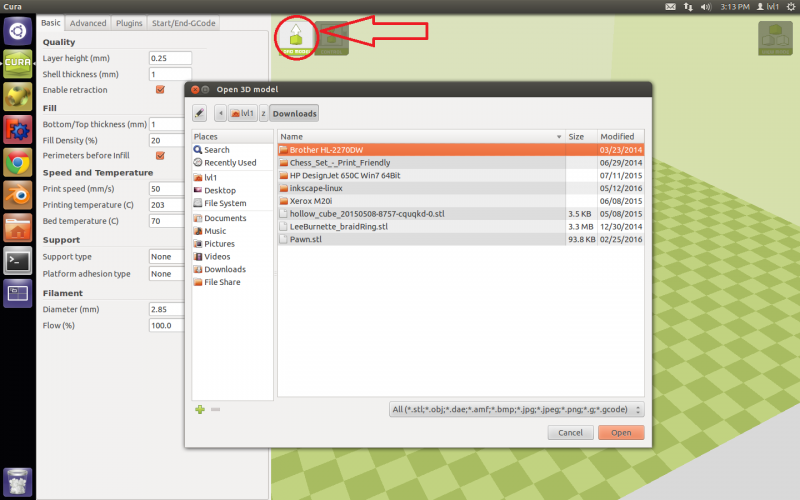Open the sound volume indicator

pyautogui.click(x=706, y=7)
